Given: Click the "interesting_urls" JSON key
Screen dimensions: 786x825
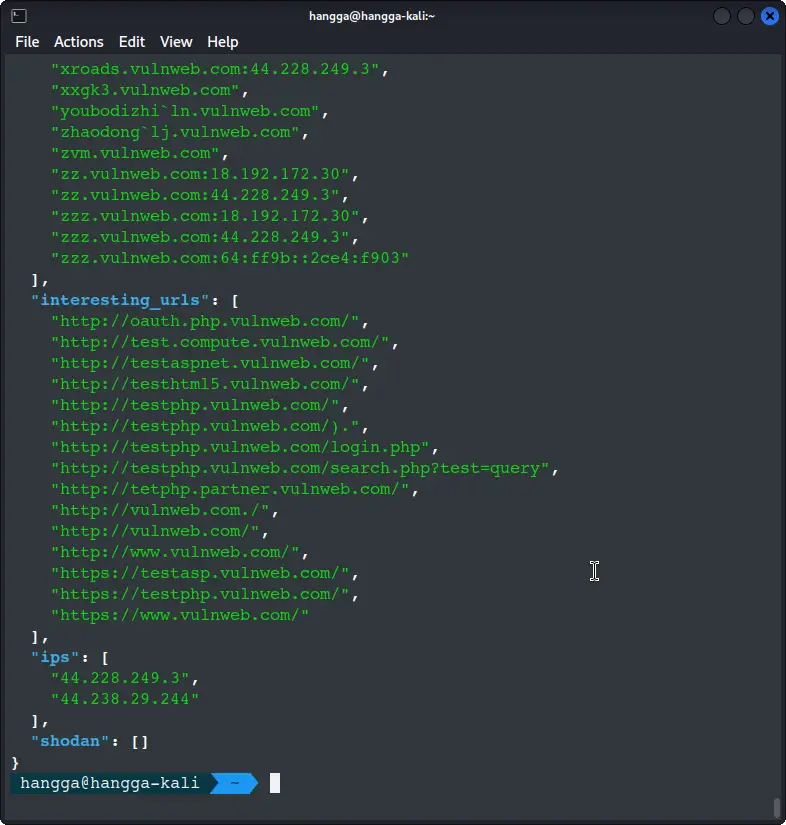Looking at the screenshot, I should point(117,300).
